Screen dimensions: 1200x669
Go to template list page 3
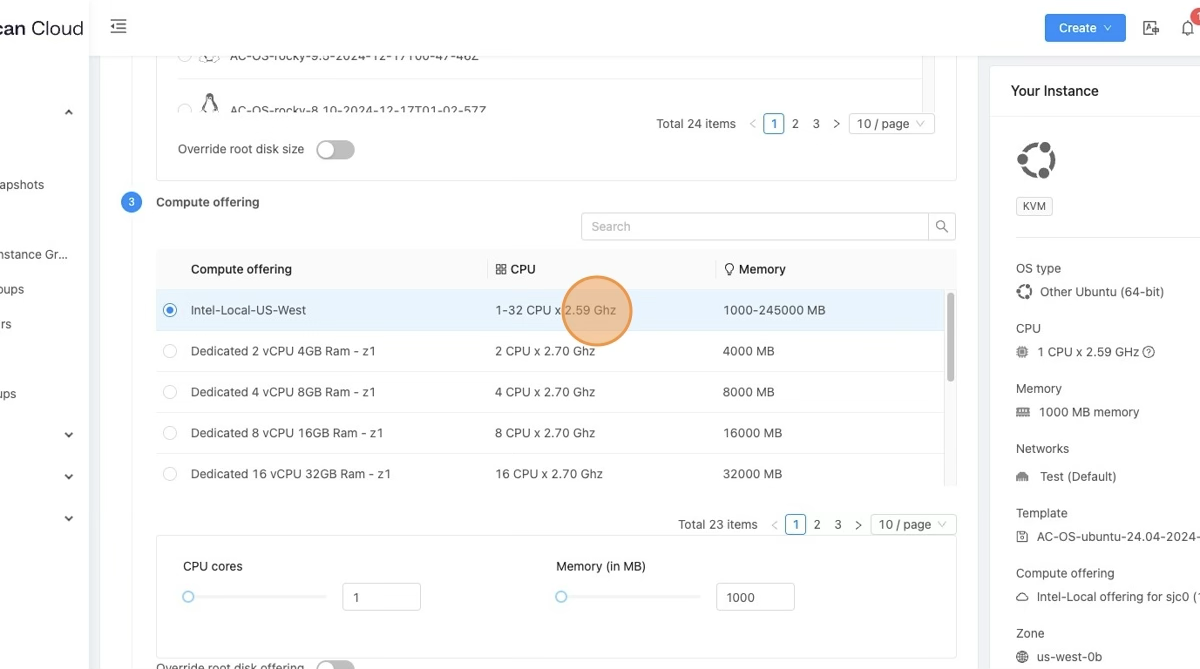816,124
